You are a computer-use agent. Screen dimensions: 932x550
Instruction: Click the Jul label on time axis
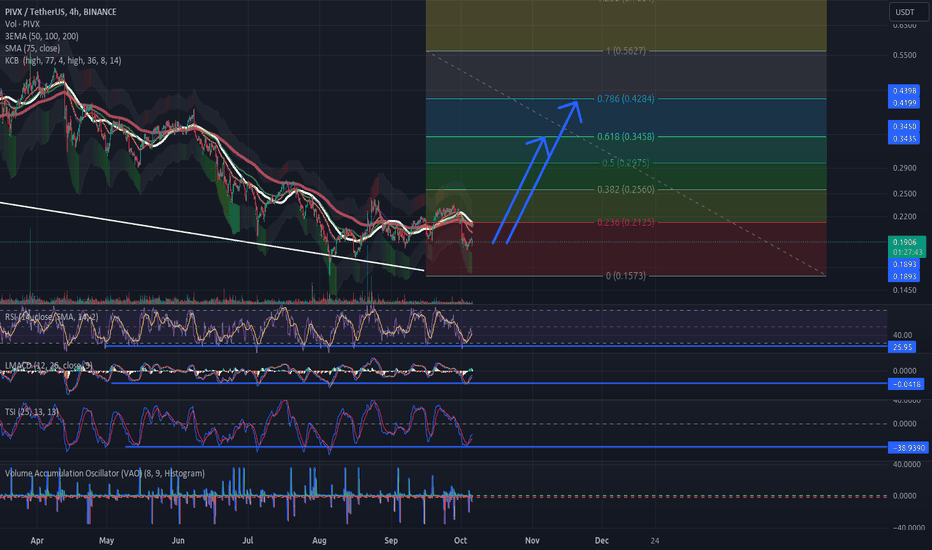(248, 540)
